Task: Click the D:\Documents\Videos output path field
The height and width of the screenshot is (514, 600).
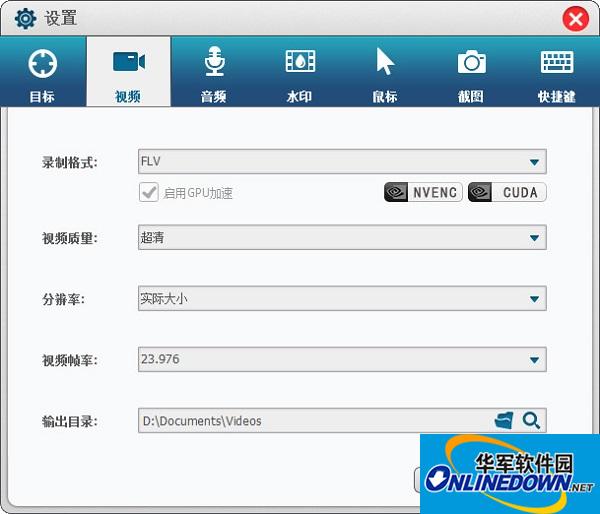Action: point(316,421)
